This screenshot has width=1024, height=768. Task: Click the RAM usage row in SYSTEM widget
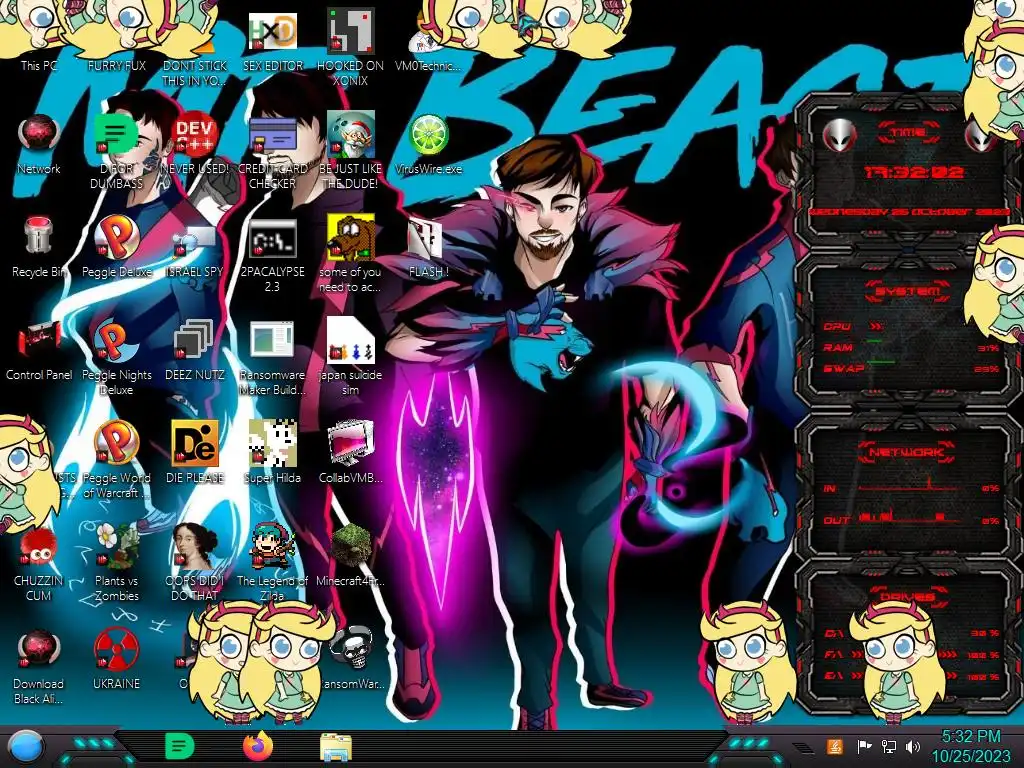tap(911, 347)
